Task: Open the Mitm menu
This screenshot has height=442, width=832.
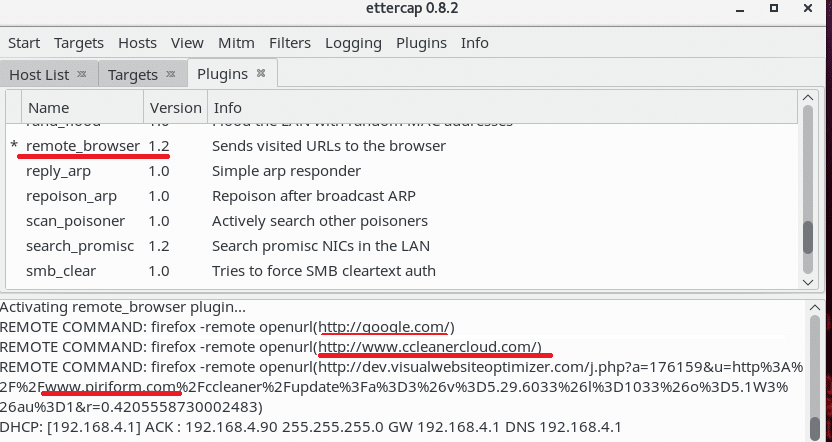Action: [236, 43]
